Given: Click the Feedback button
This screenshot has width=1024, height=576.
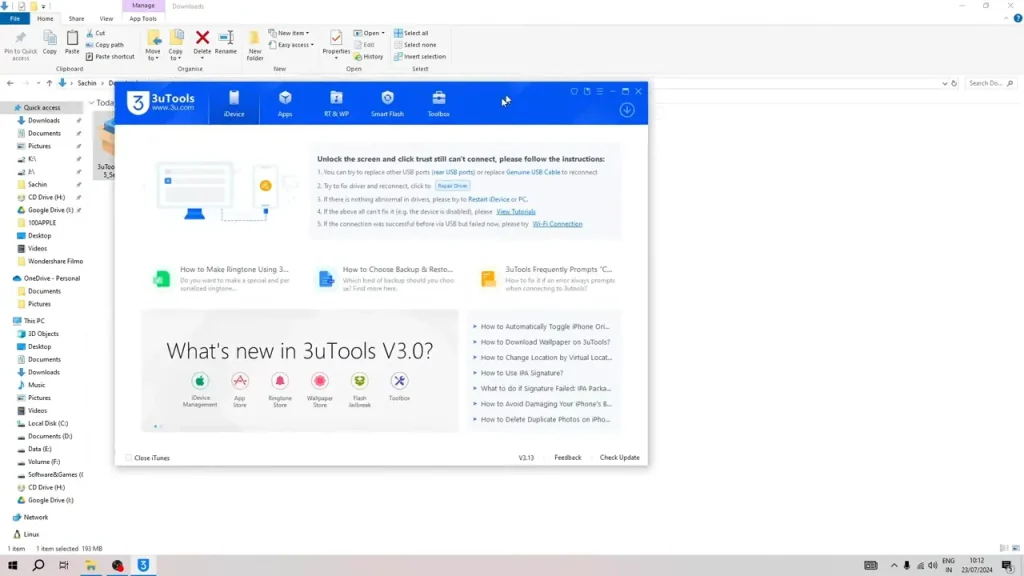Looking at the screenshot, I should (568, 458).
